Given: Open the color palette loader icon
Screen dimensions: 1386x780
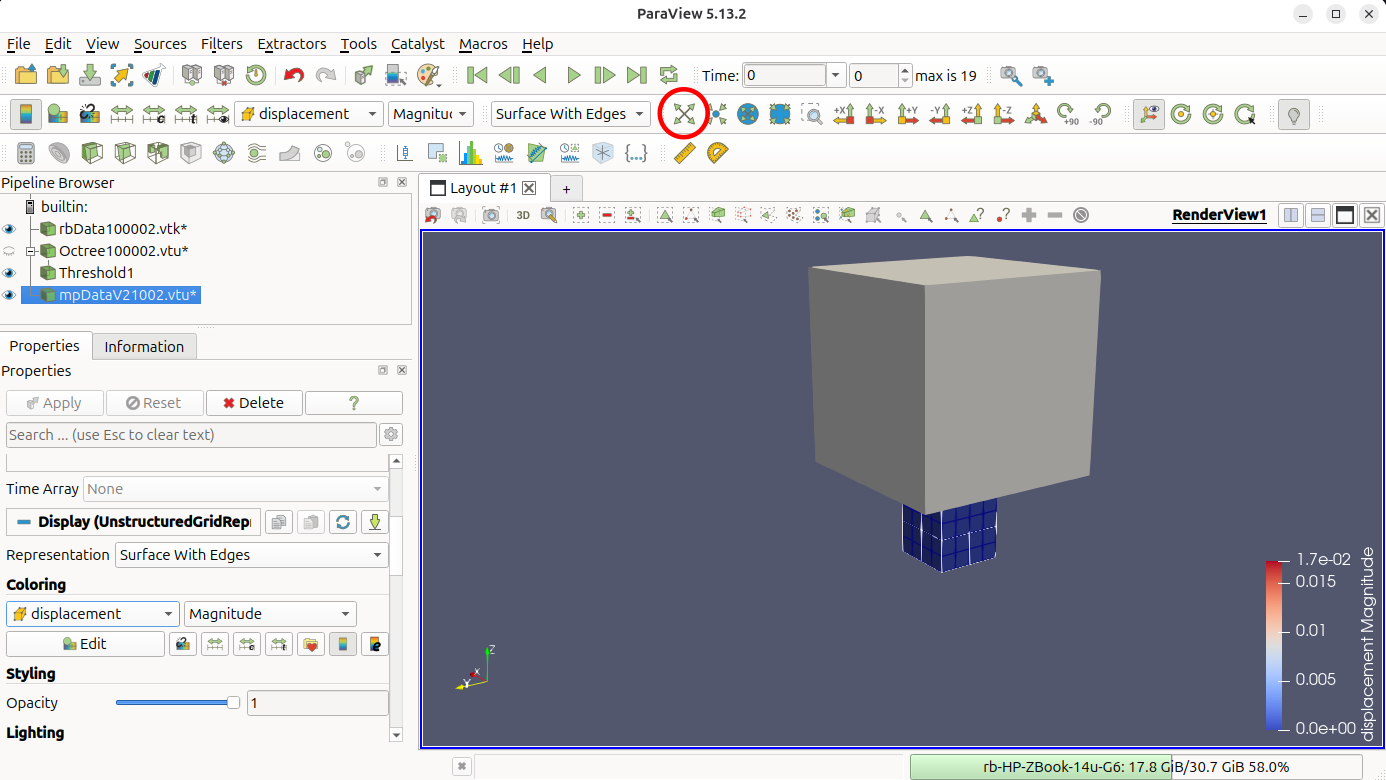Looking at the screenshot, I should tap(428, 75).
